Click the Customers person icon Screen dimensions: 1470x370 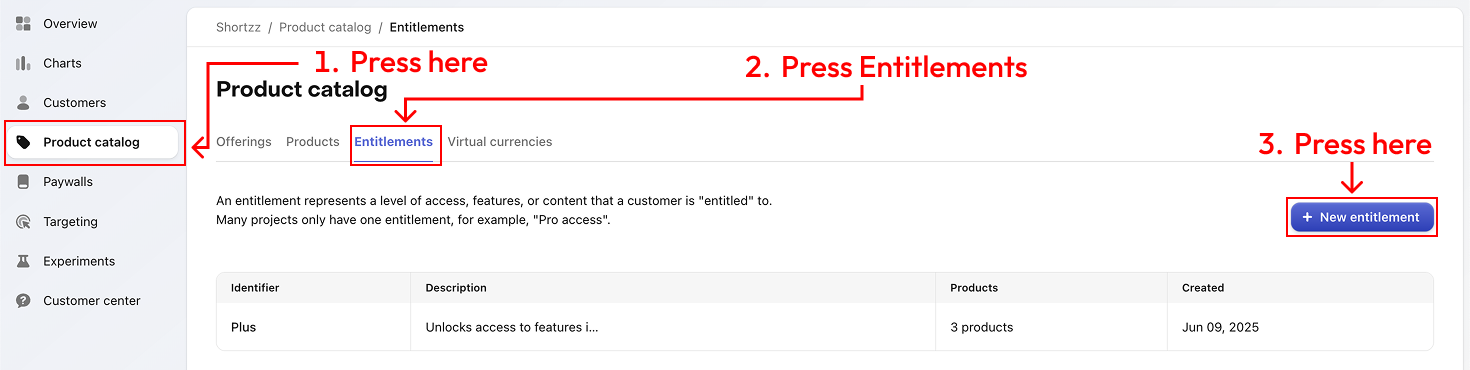click(x=23, y=103)
